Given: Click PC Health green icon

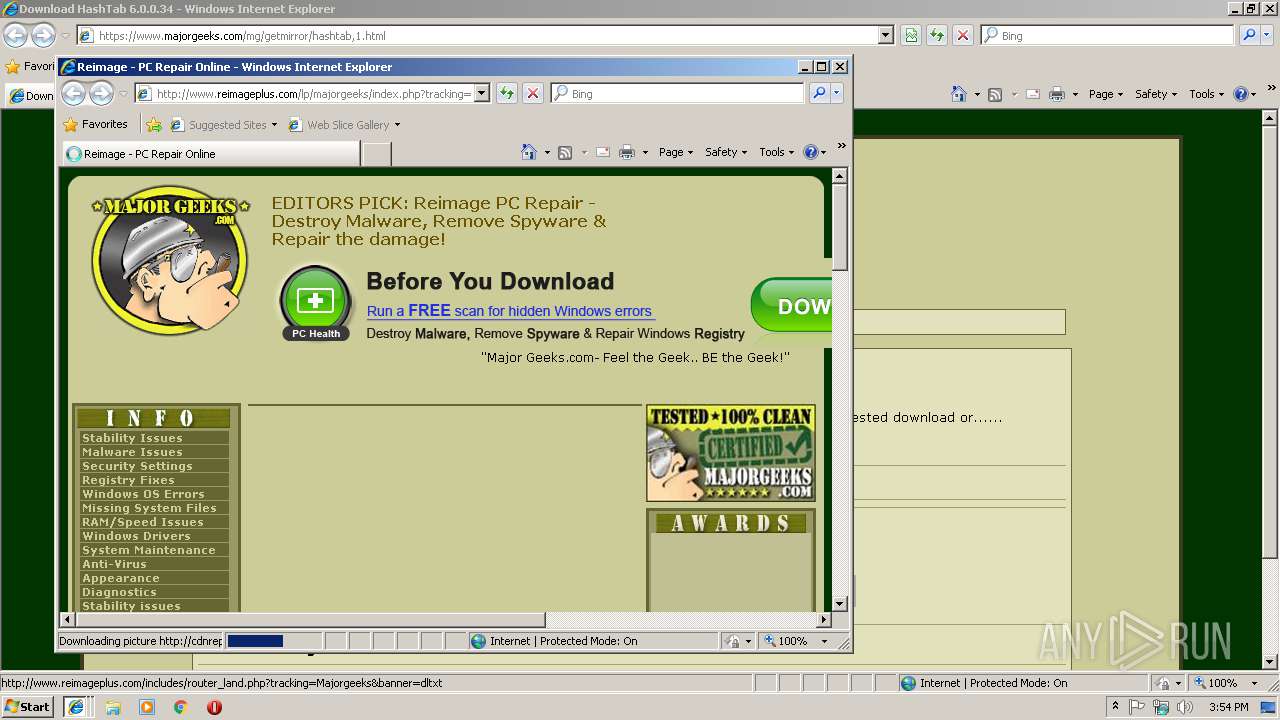Looking at the screenshot, I should coord(316,303).
